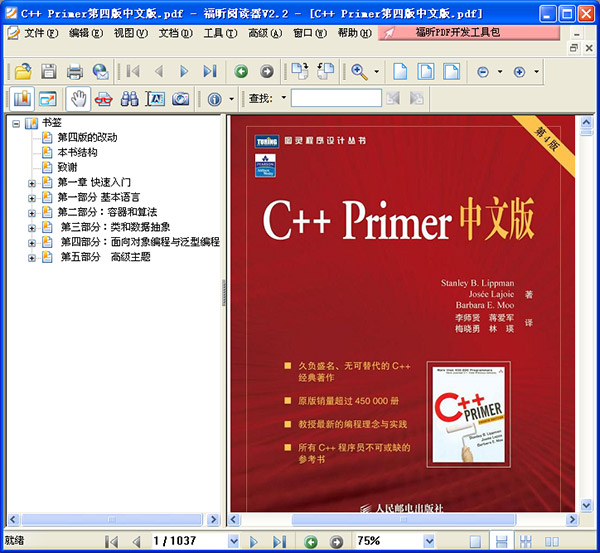Expand 第二部分：容器和算法 bookmark
The width and height of the screenshot is (600, 553).
pyautogui.click(x=32, y=213)
